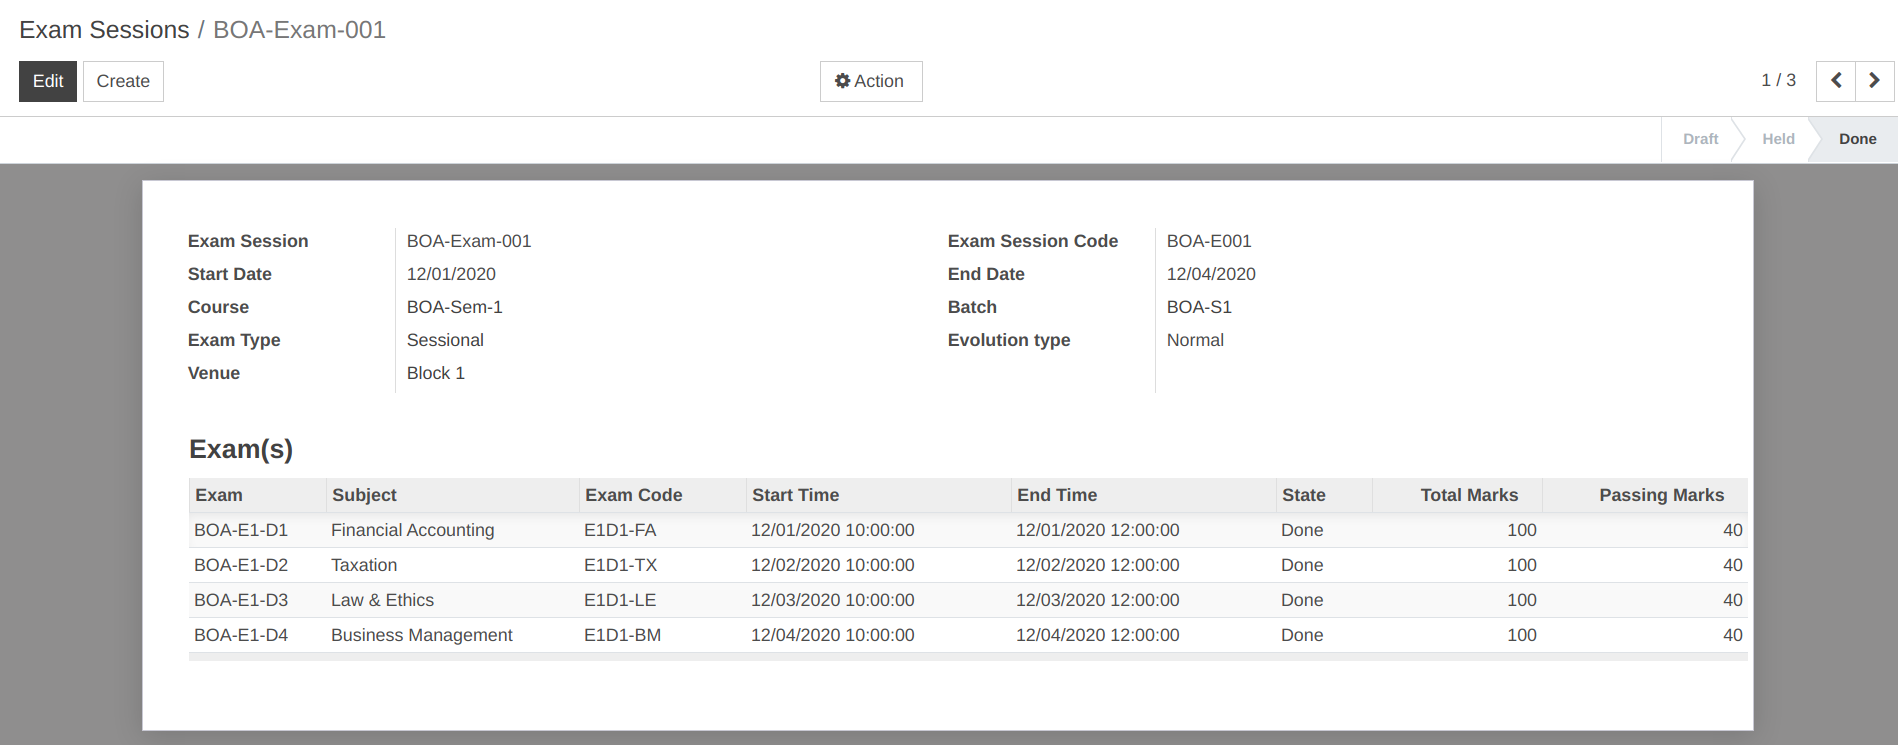1898x745 pixels.
Task: Click the Edit button
Action: pos(48,81)
